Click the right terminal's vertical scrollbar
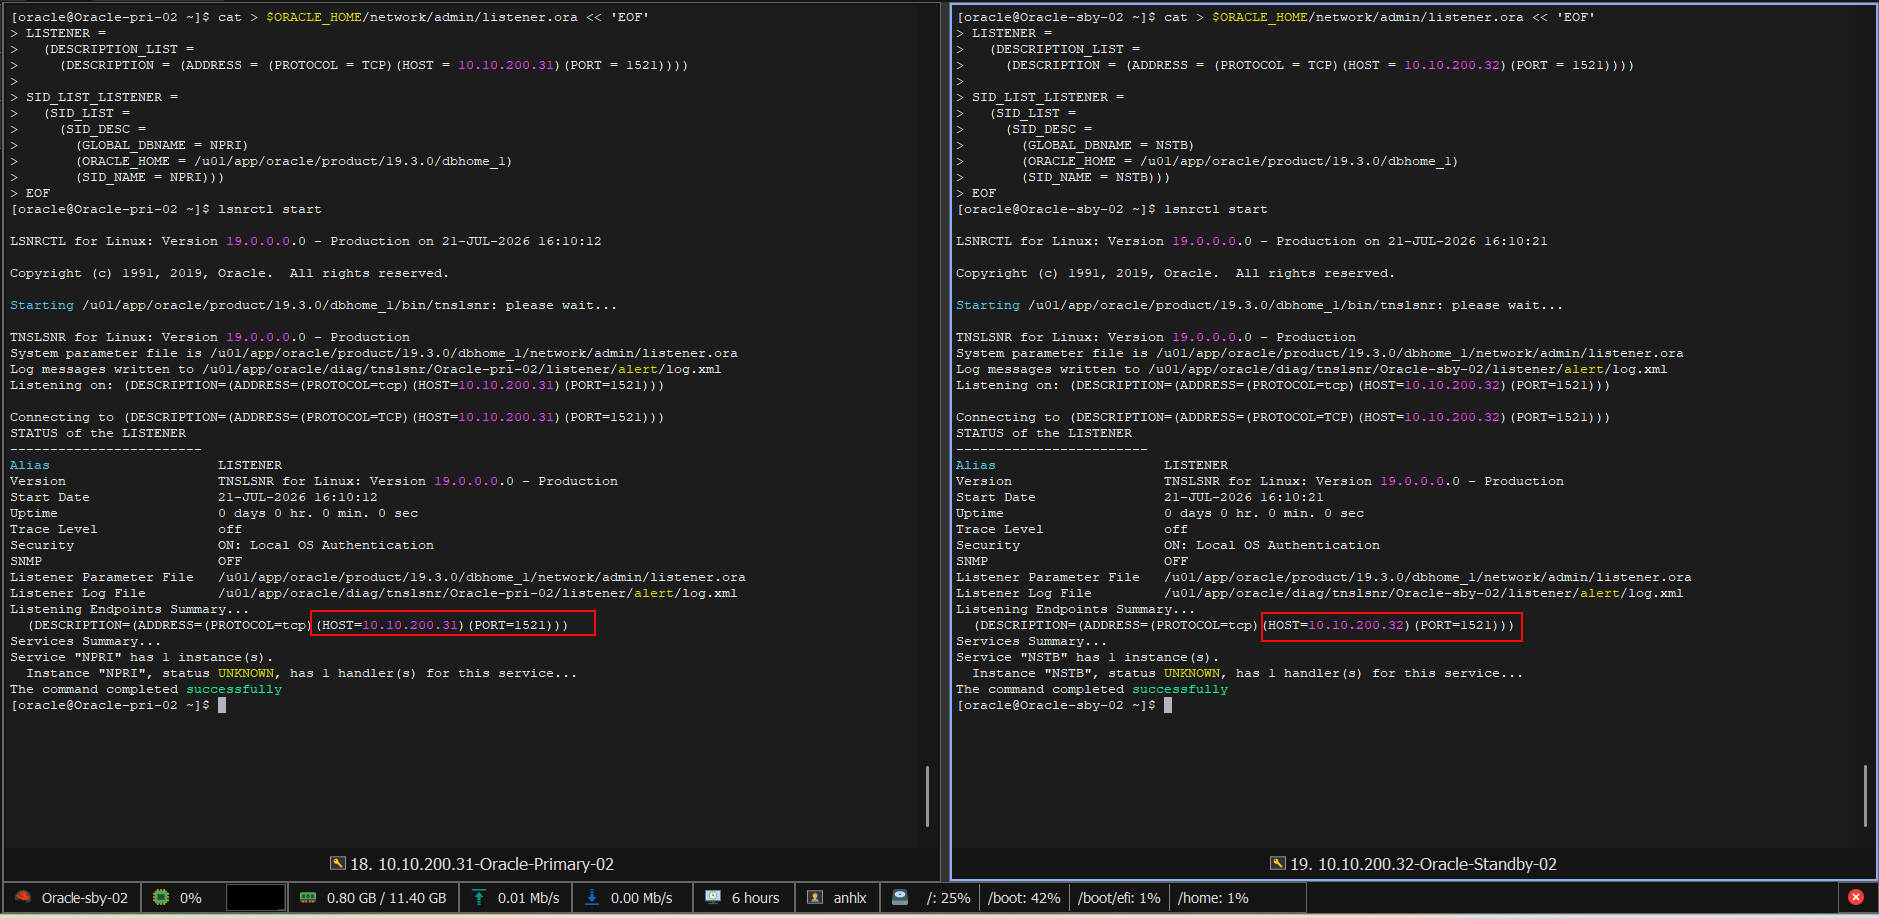Image resolution: width=1879 pixels, height=918 pixels. point(1865,796)
